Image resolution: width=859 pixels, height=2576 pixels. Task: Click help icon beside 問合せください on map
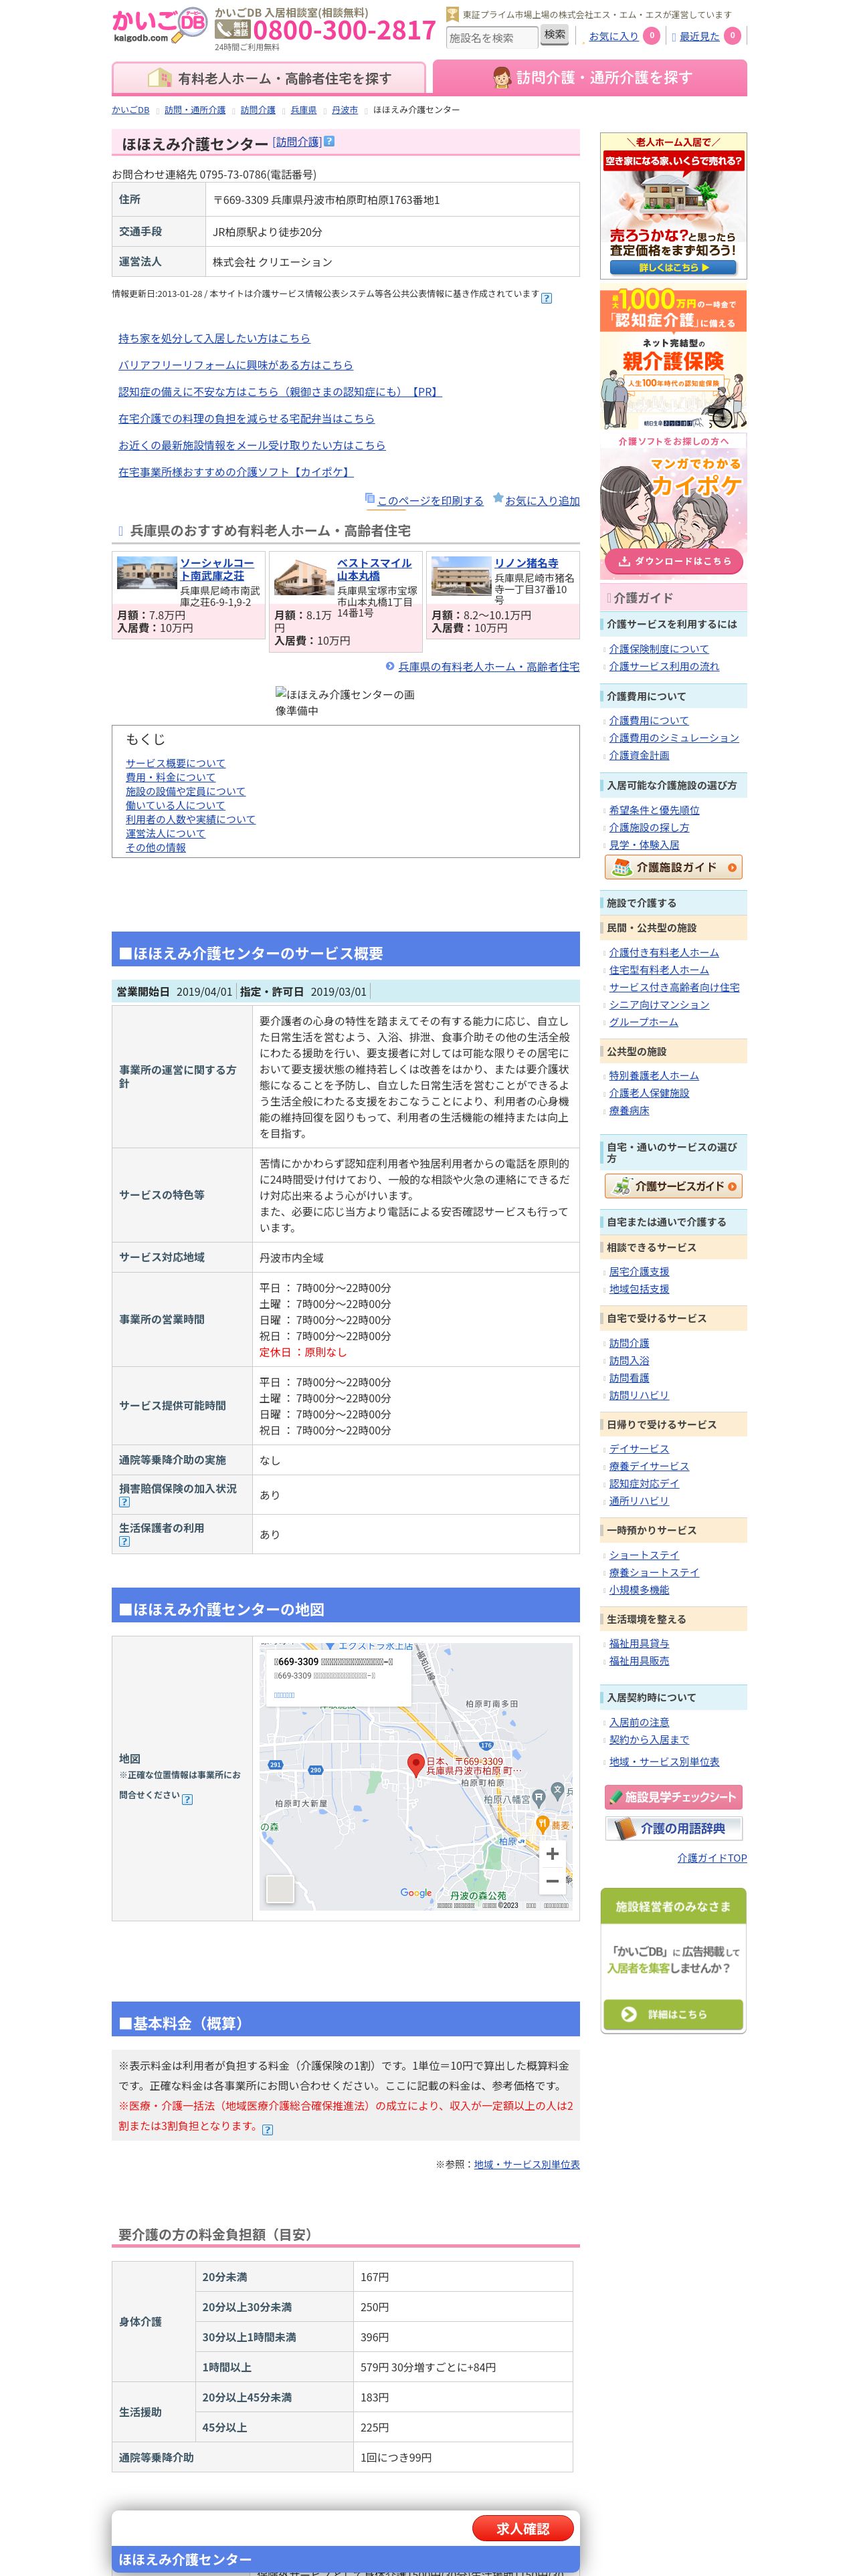pos(187,1799)
